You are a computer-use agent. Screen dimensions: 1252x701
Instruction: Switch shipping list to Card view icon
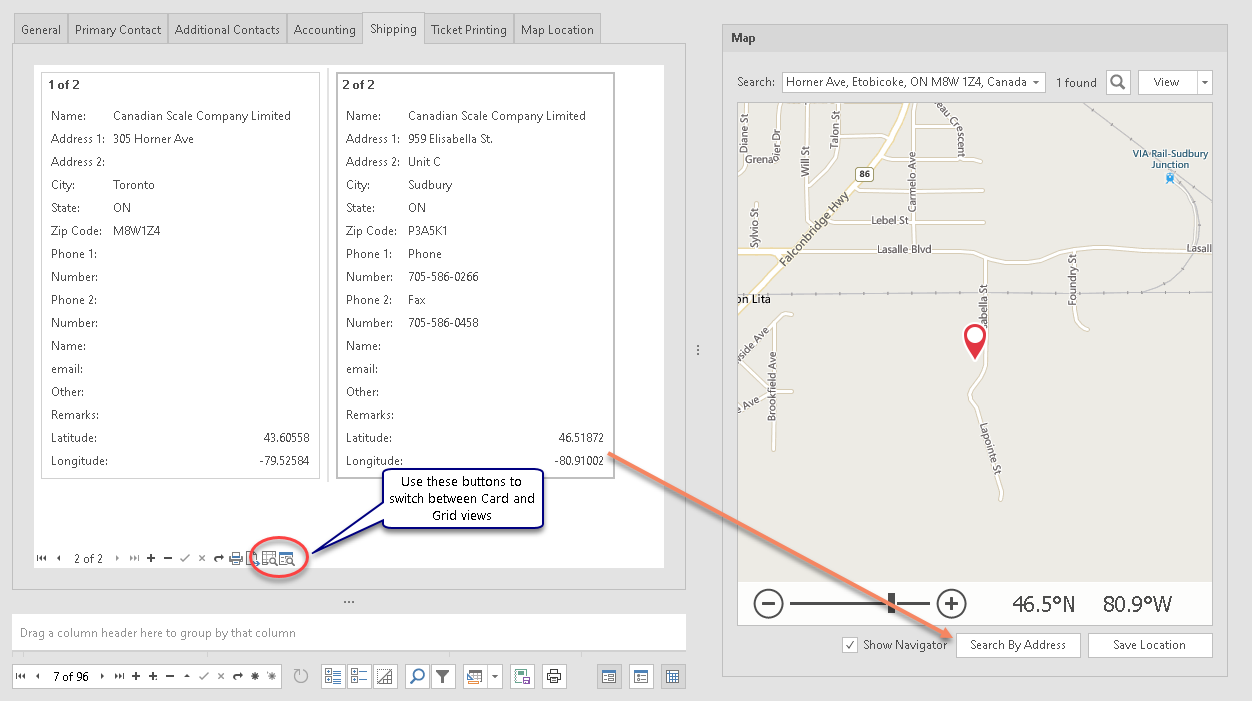287,559
